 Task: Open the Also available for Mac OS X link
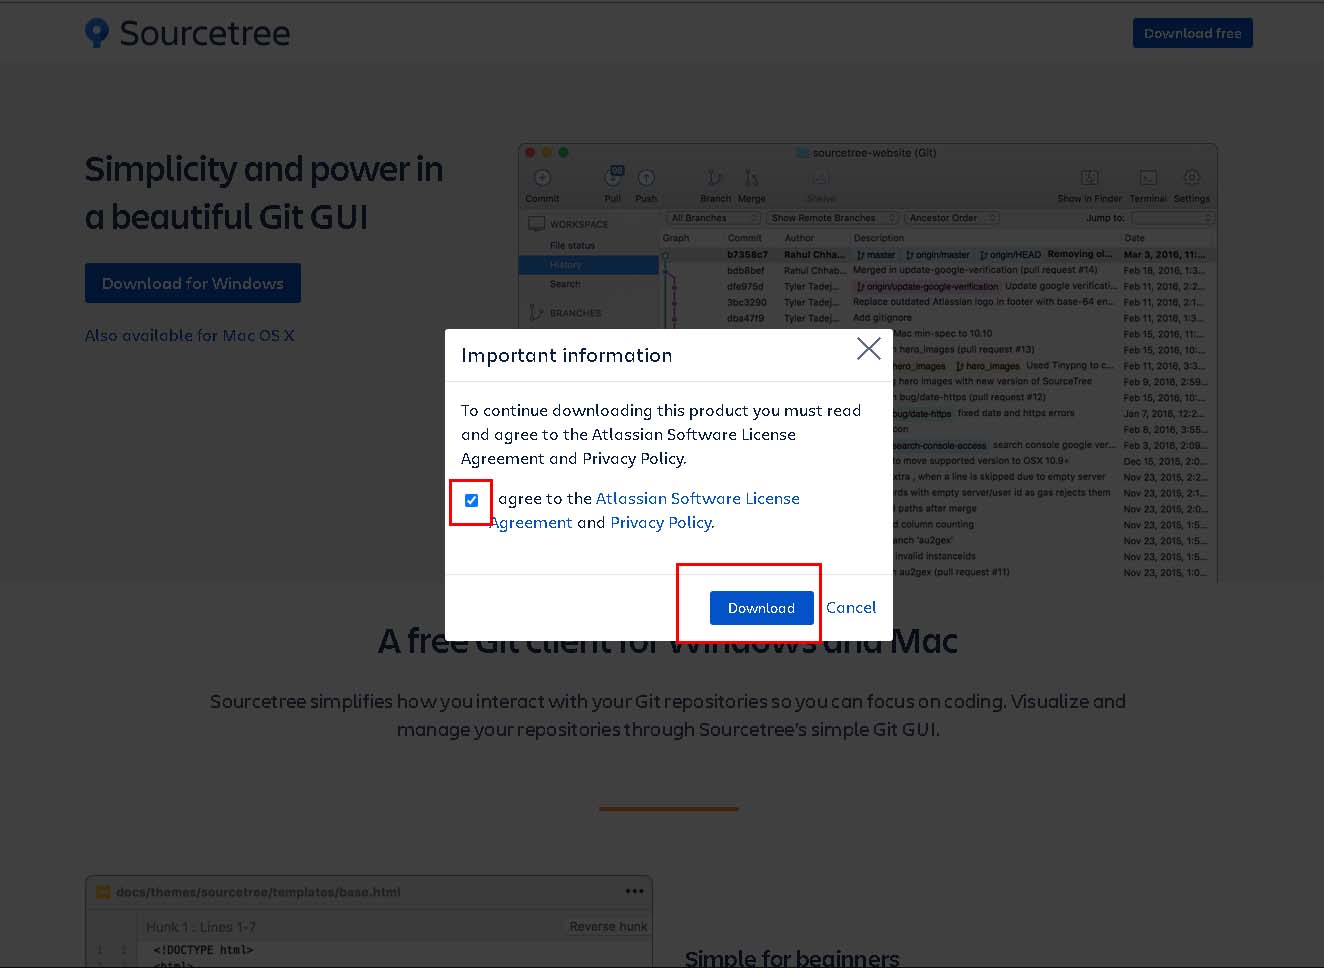pos(190,336)
